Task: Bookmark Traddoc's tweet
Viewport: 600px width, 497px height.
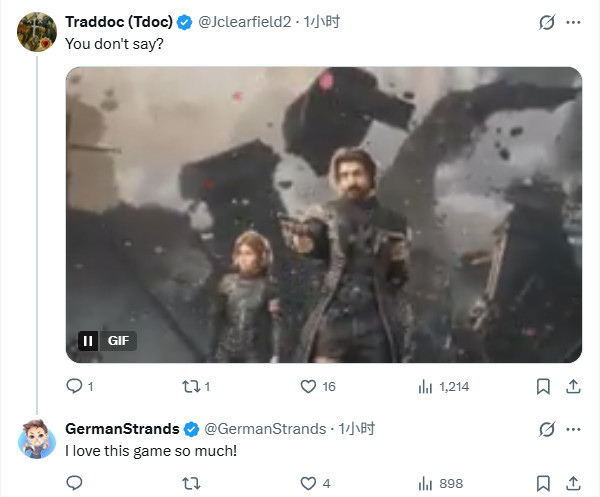Action: 543,386
